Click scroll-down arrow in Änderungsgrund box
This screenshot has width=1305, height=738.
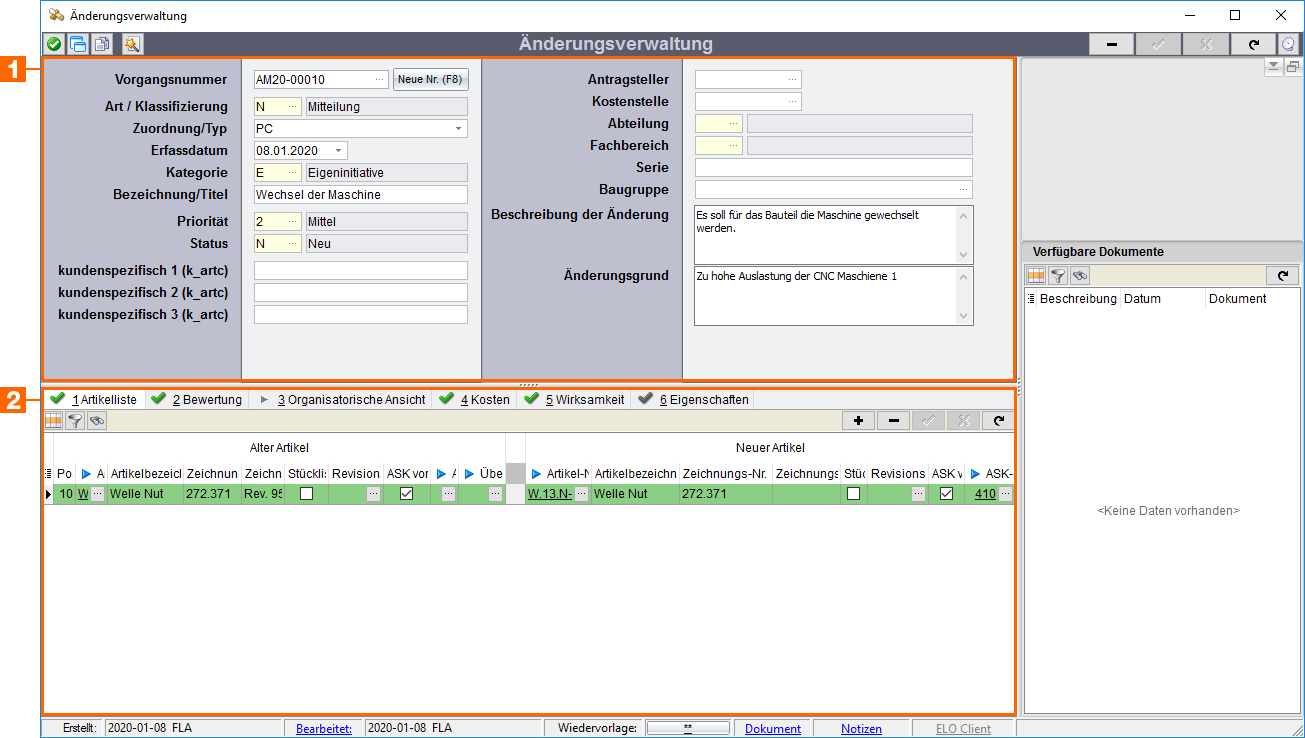964,316
